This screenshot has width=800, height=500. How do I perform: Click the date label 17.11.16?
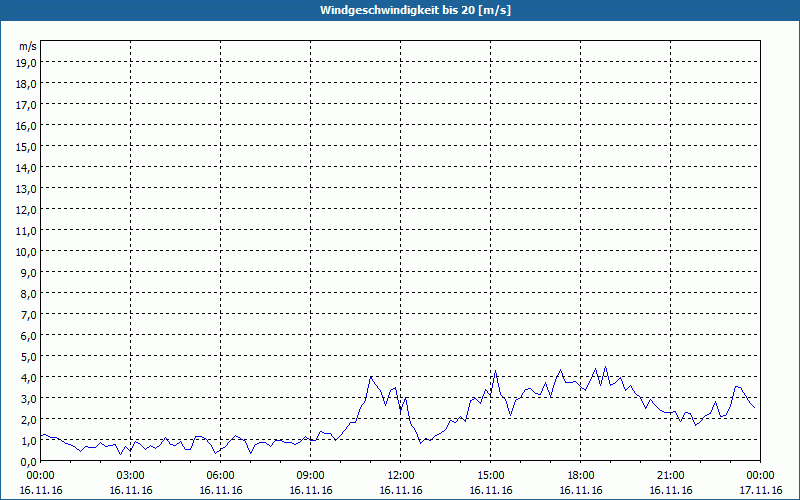pyautogui.click(x=760, y=490)
